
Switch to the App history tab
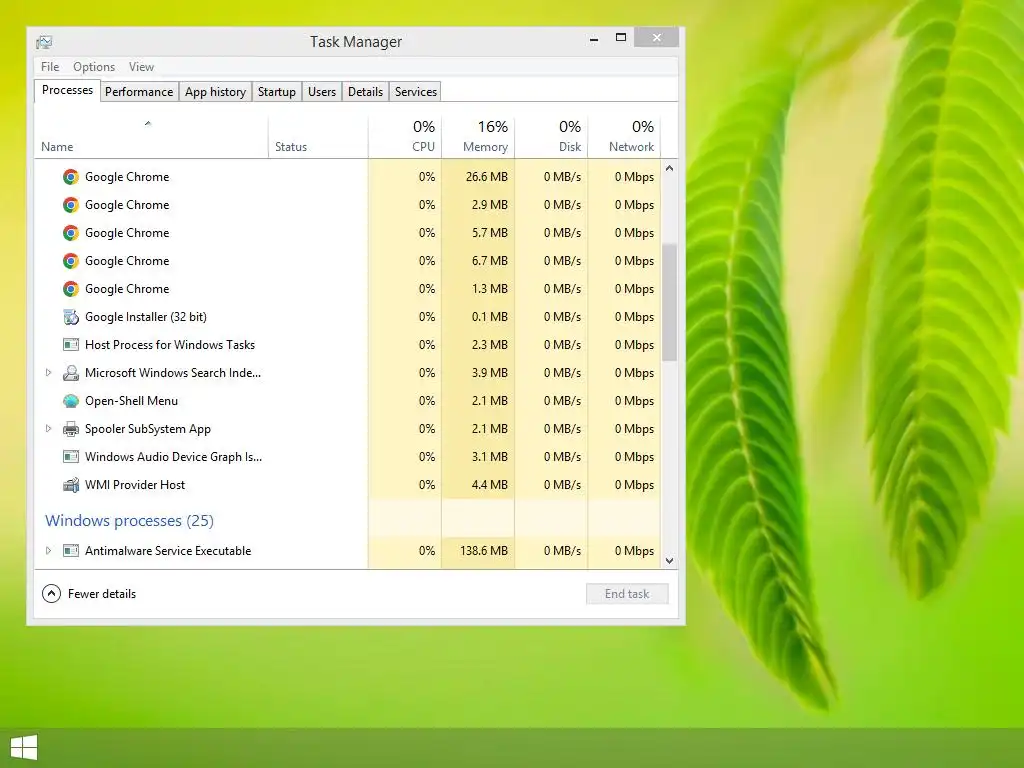click(216, 92)
